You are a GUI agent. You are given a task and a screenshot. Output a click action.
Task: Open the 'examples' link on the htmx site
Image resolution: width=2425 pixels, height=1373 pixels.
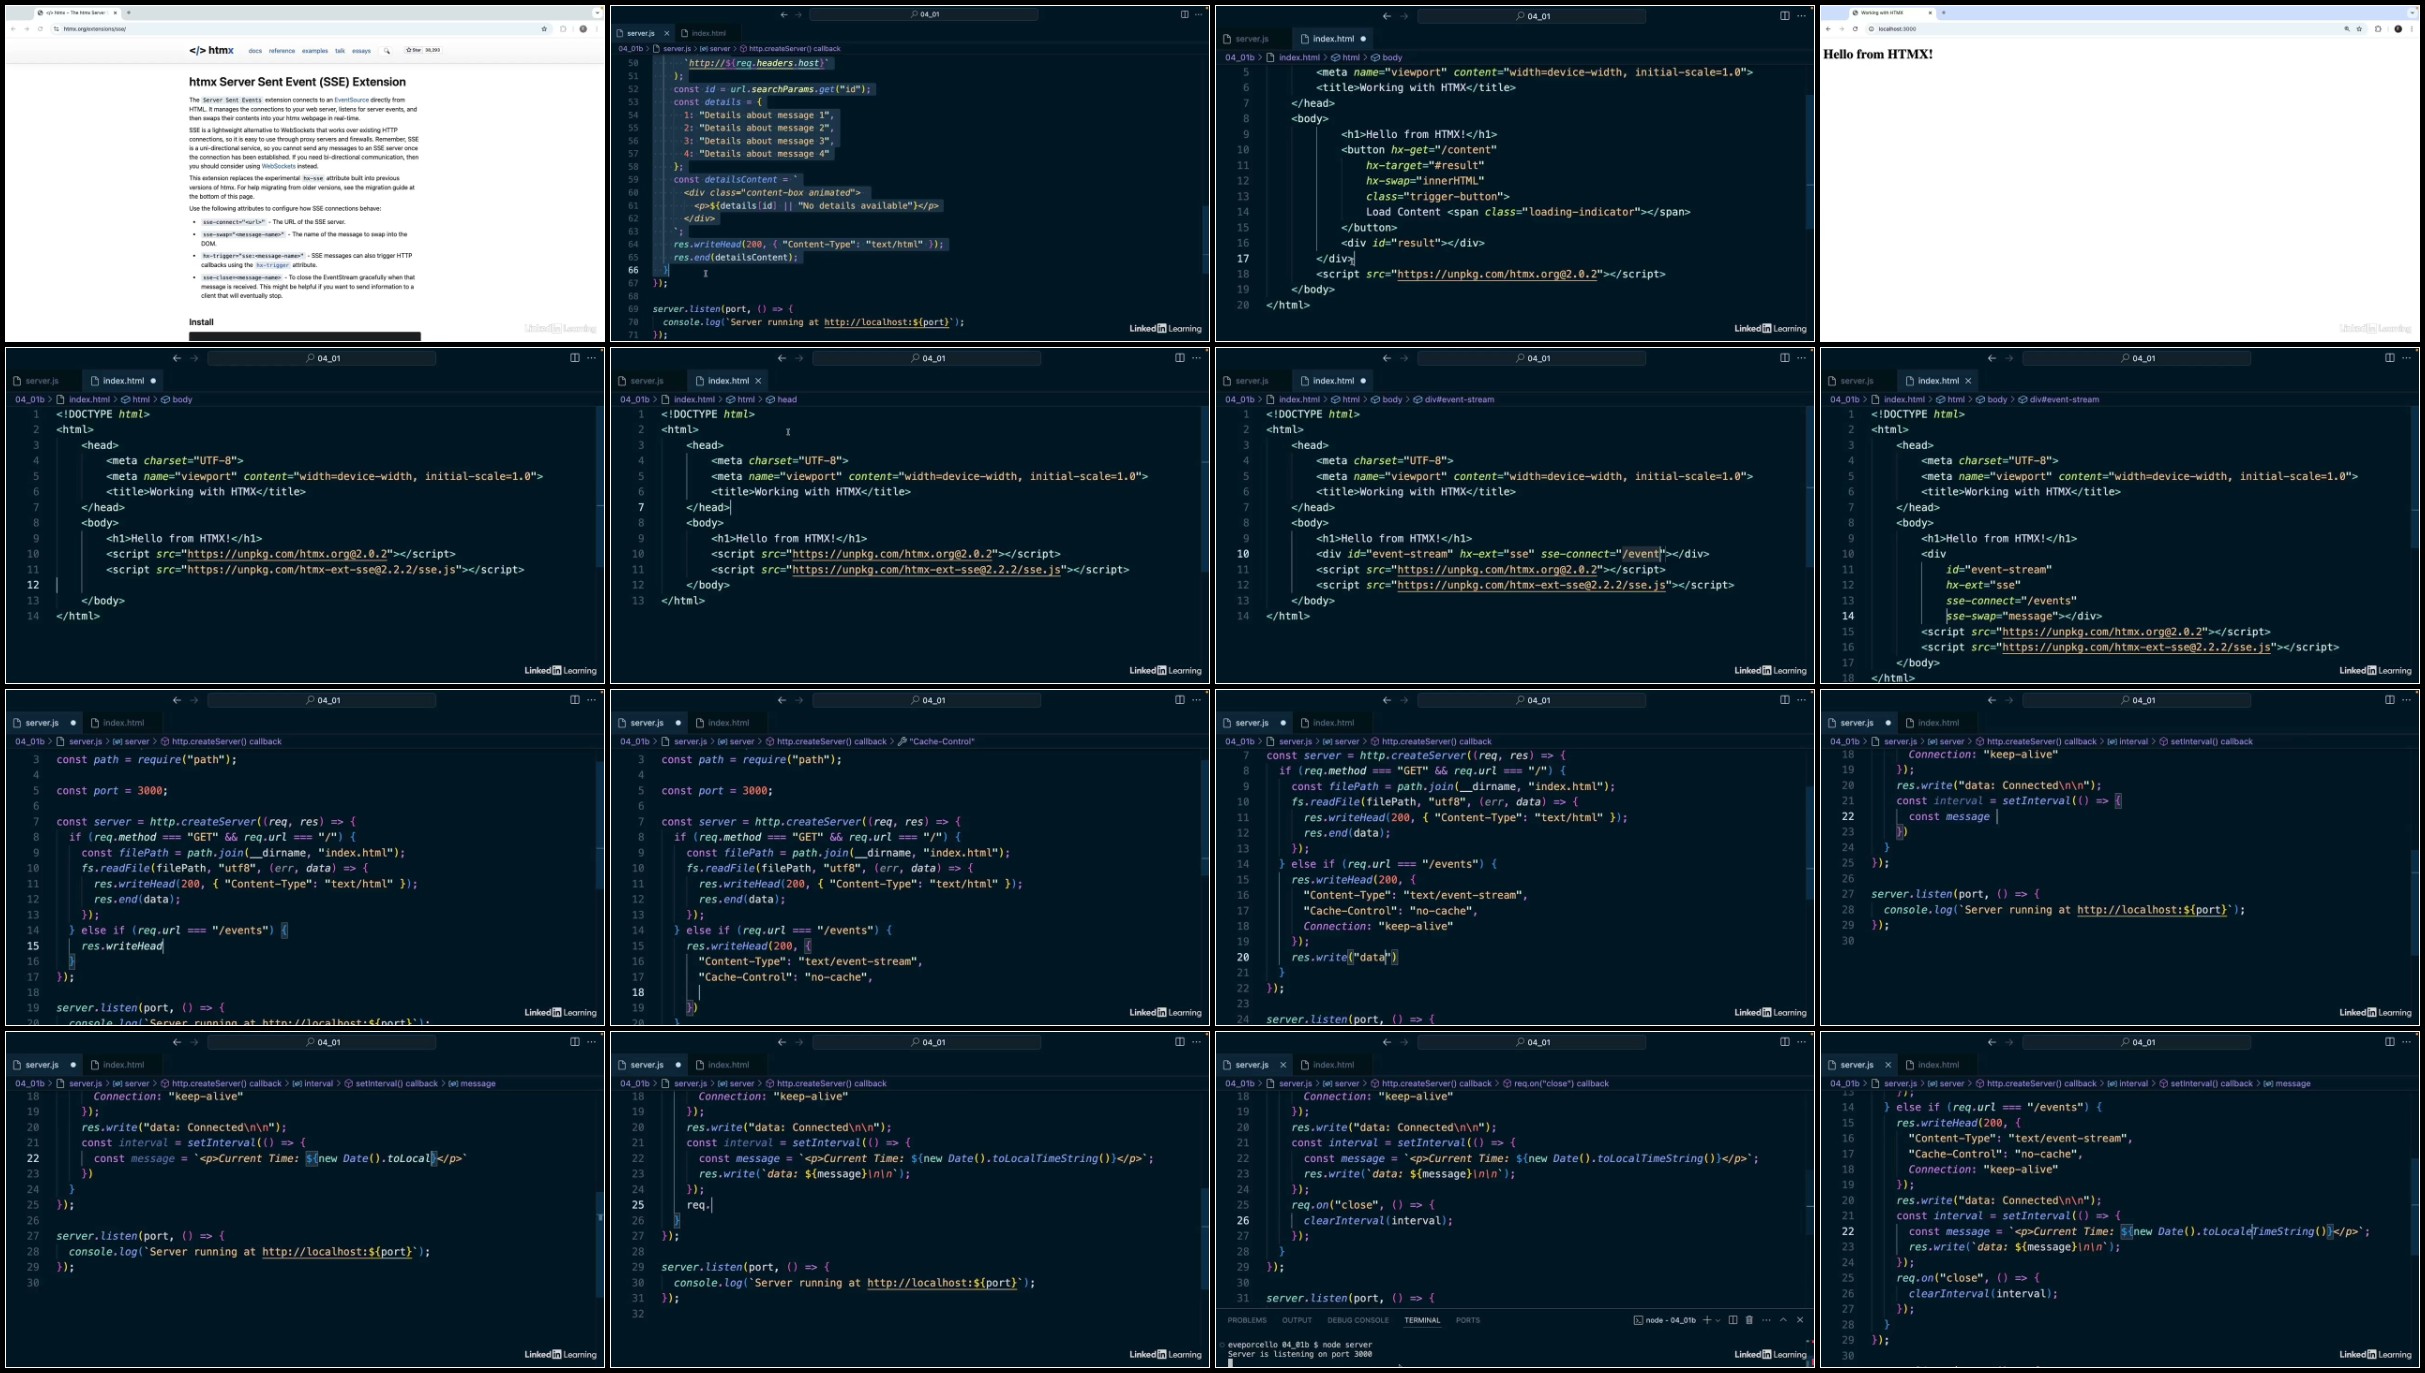point(315,51)
